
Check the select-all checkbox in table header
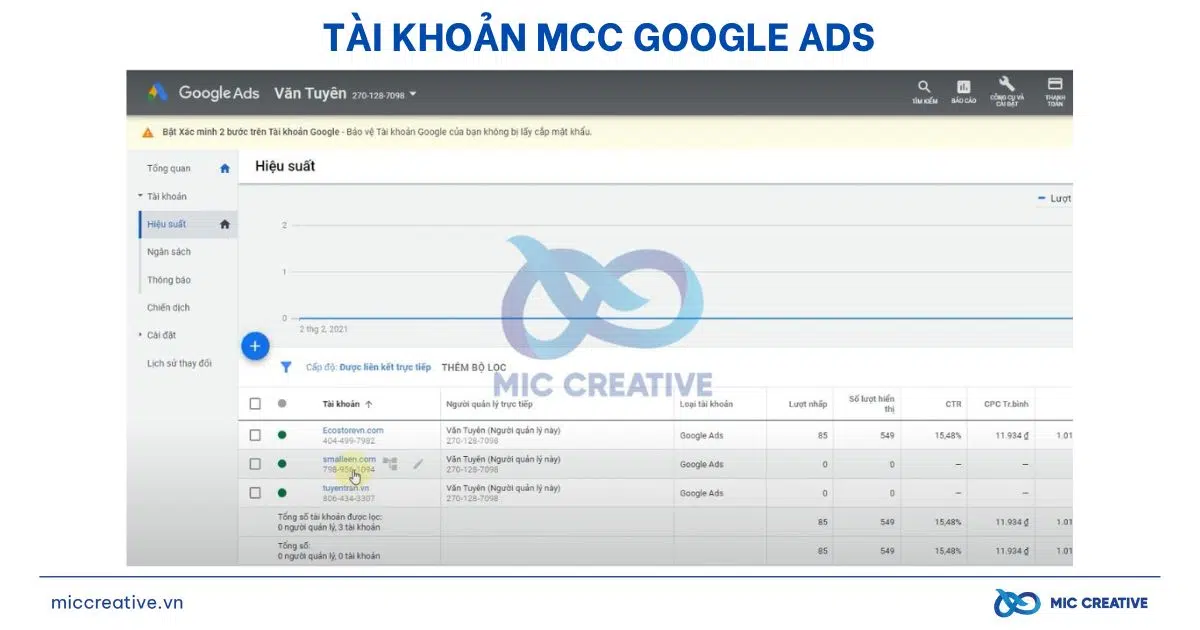[256, 402]
